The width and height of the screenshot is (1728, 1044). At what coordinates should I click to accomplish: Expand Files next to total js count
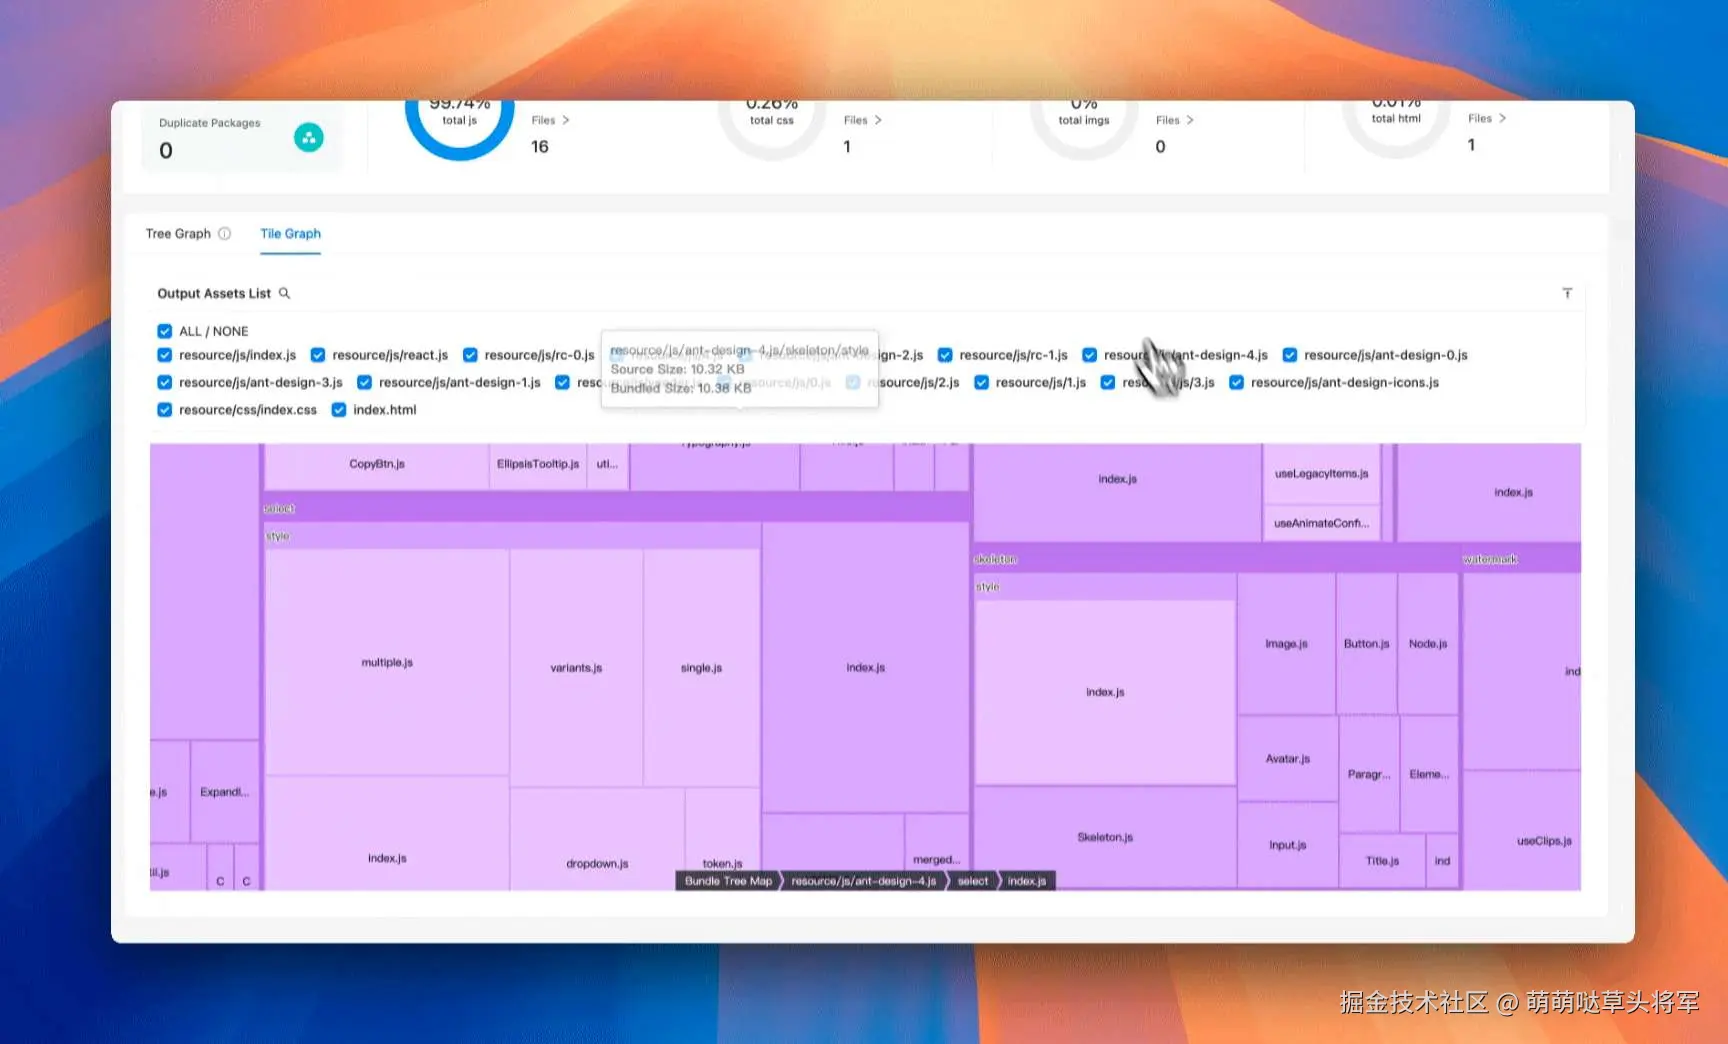pos(549,119)
